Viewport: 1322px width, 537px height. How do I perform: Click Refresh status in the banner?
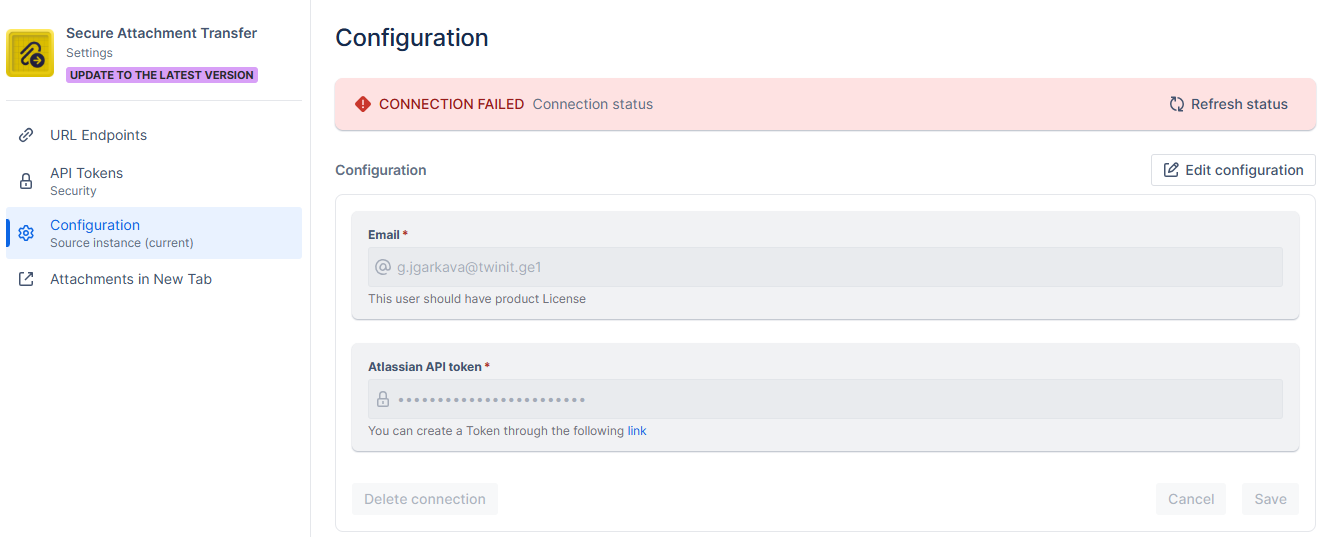point(1228,104)
